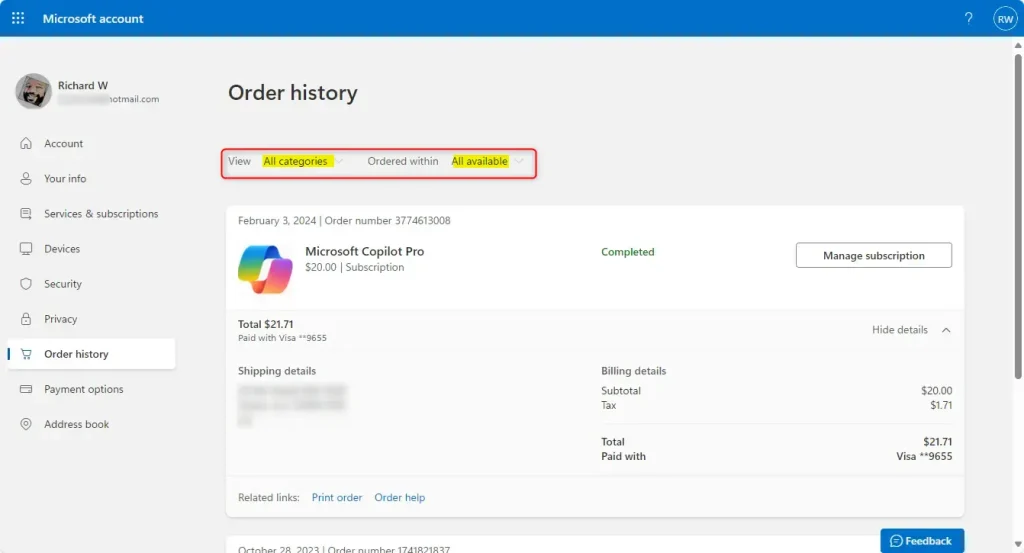
Task: Click the help question mark icon
Action: tap(968, 18)
